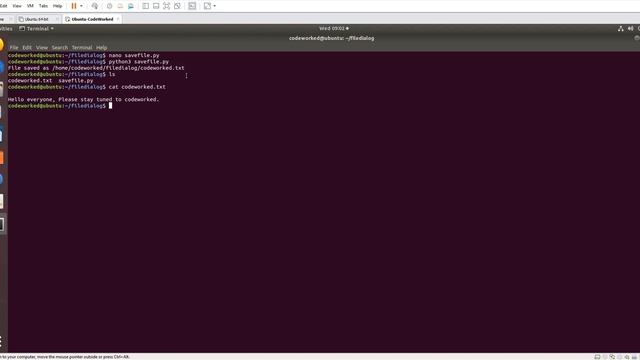Click the clock showing Wed 09:02
This screenshot has width=640, height=360.
click(x=334, y=29)
